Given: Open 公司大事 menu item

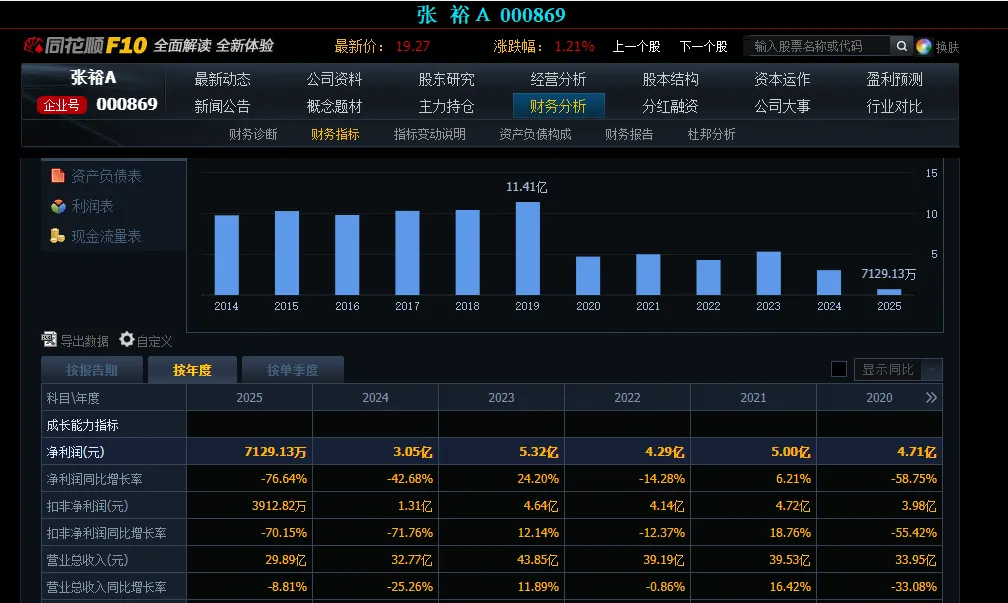Looking at the screenshot, I should coord(782,107).
